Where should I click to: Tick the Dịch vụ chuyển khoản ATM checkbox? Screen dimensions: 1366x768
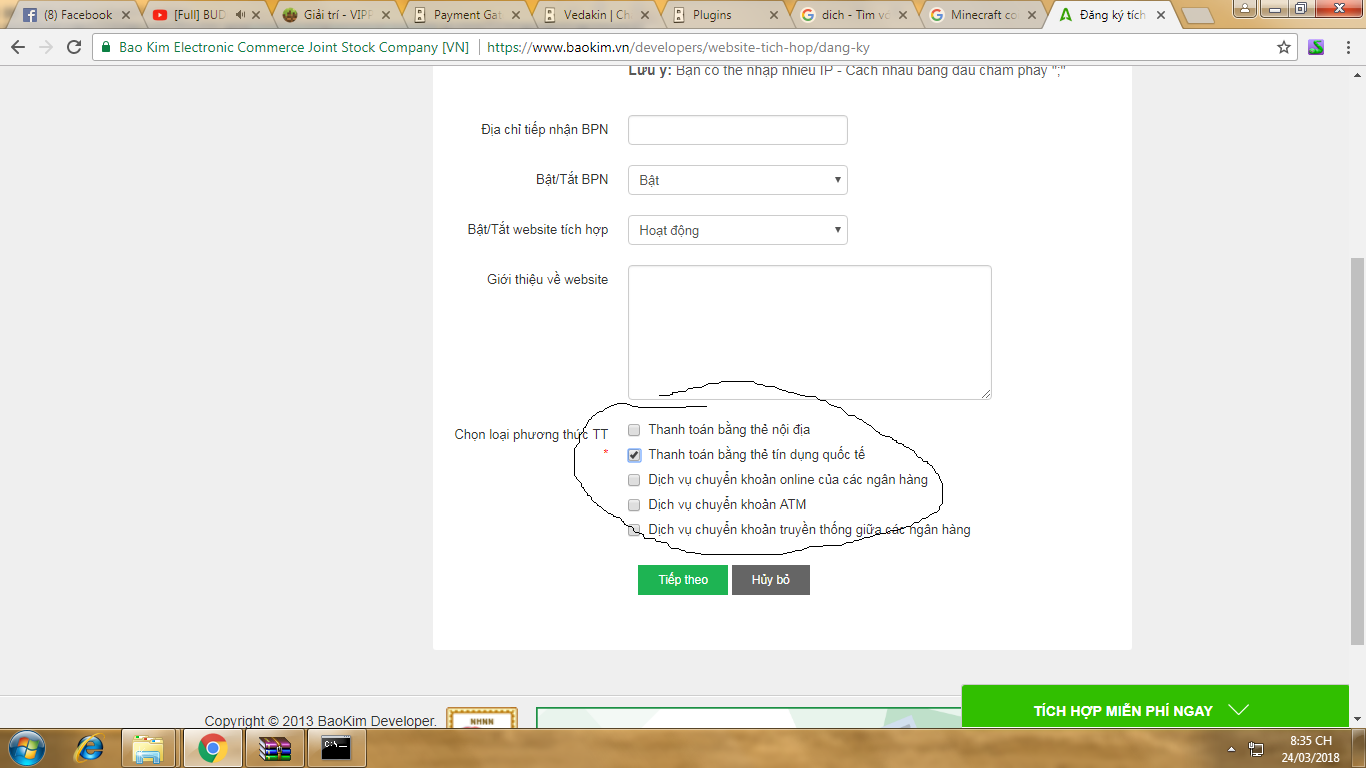pos(634,505)
